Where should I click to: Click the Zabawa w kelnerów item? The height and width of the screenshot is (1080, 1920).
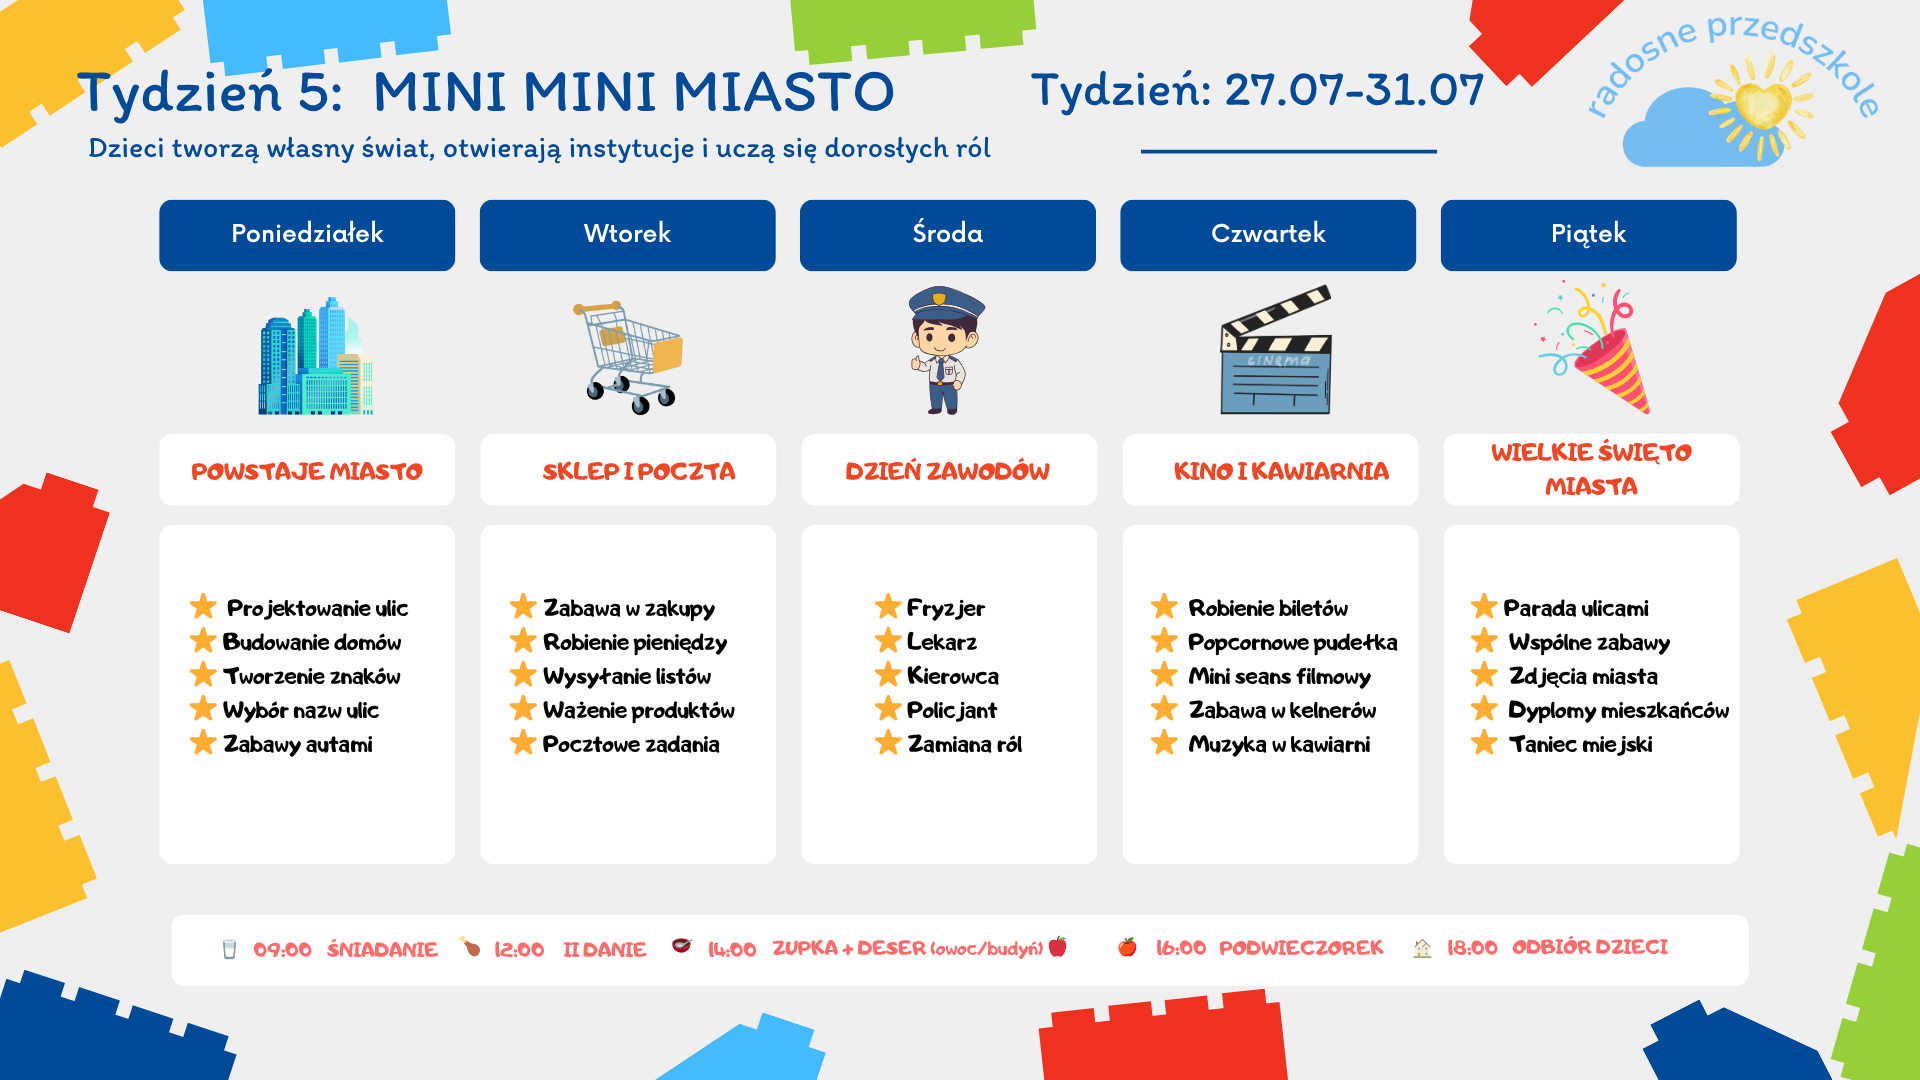point(1283,710)
